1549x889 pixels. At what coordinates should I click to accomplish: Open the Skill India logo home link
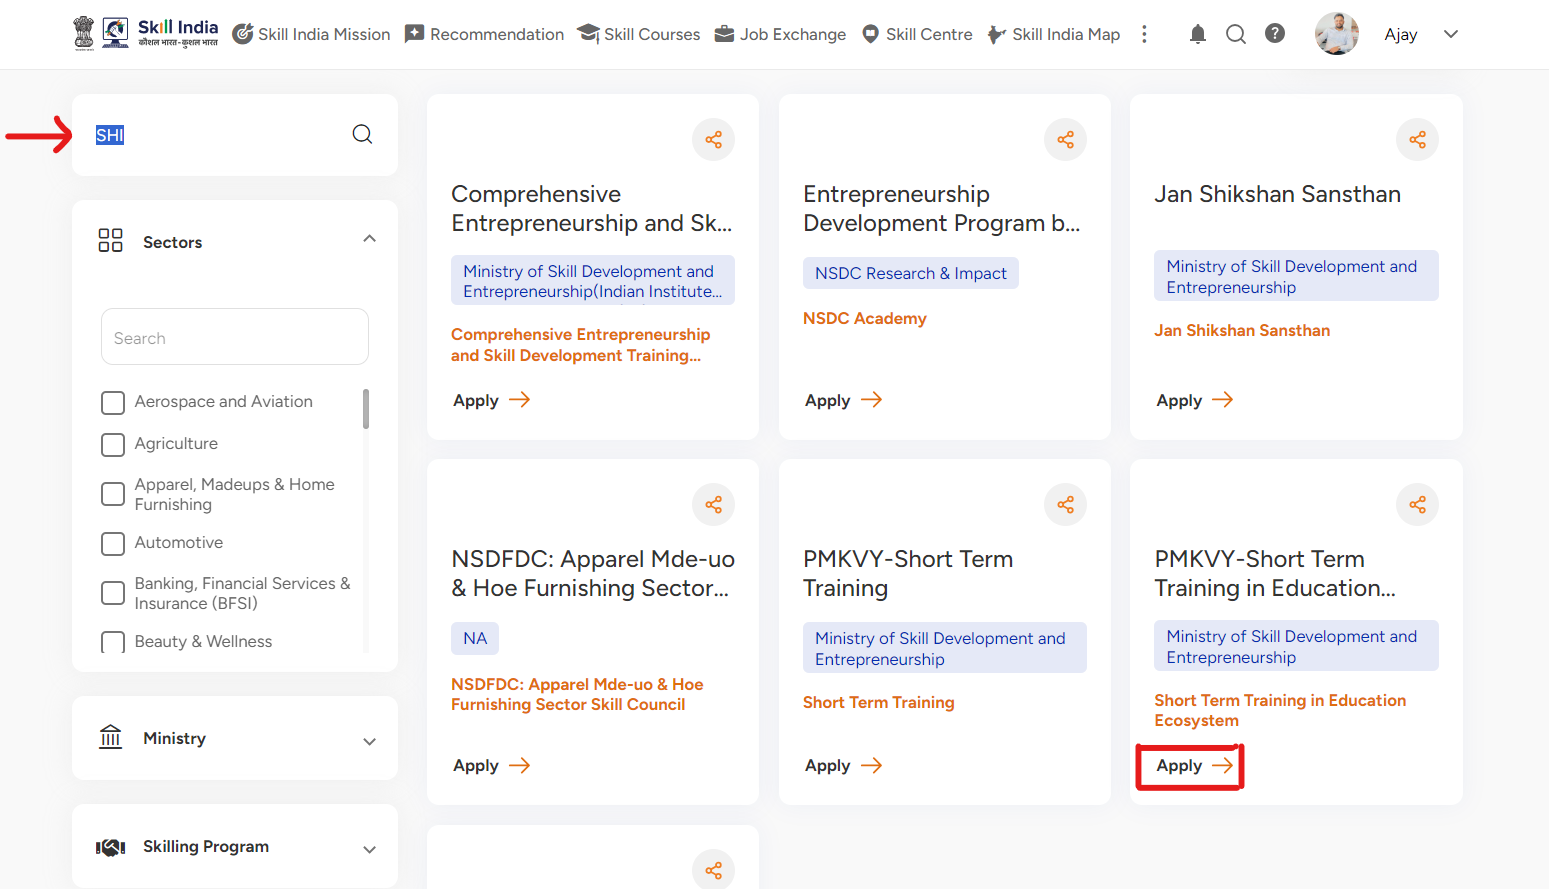pos(146,33)
